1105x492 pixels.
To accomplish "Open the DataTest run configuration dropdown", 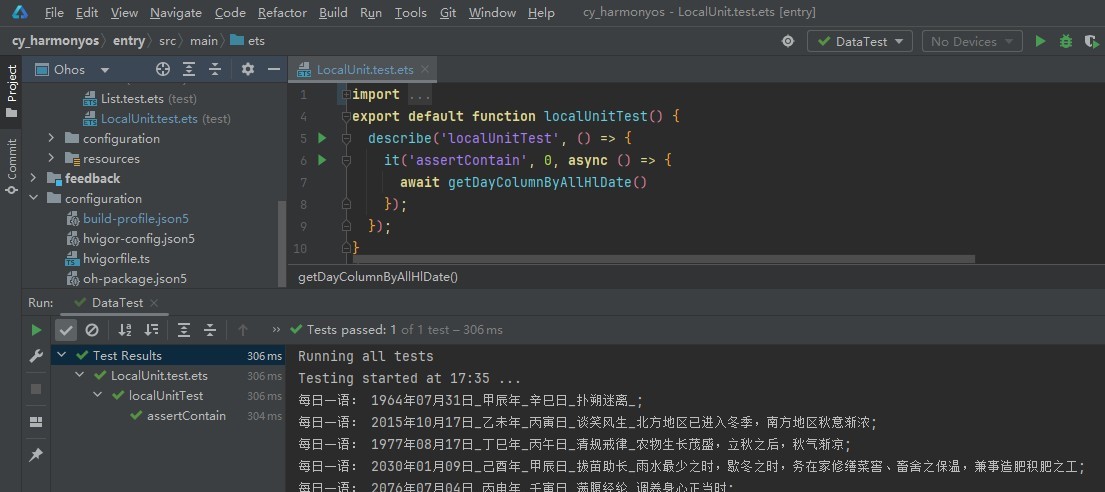I will [x=859, y=41].
